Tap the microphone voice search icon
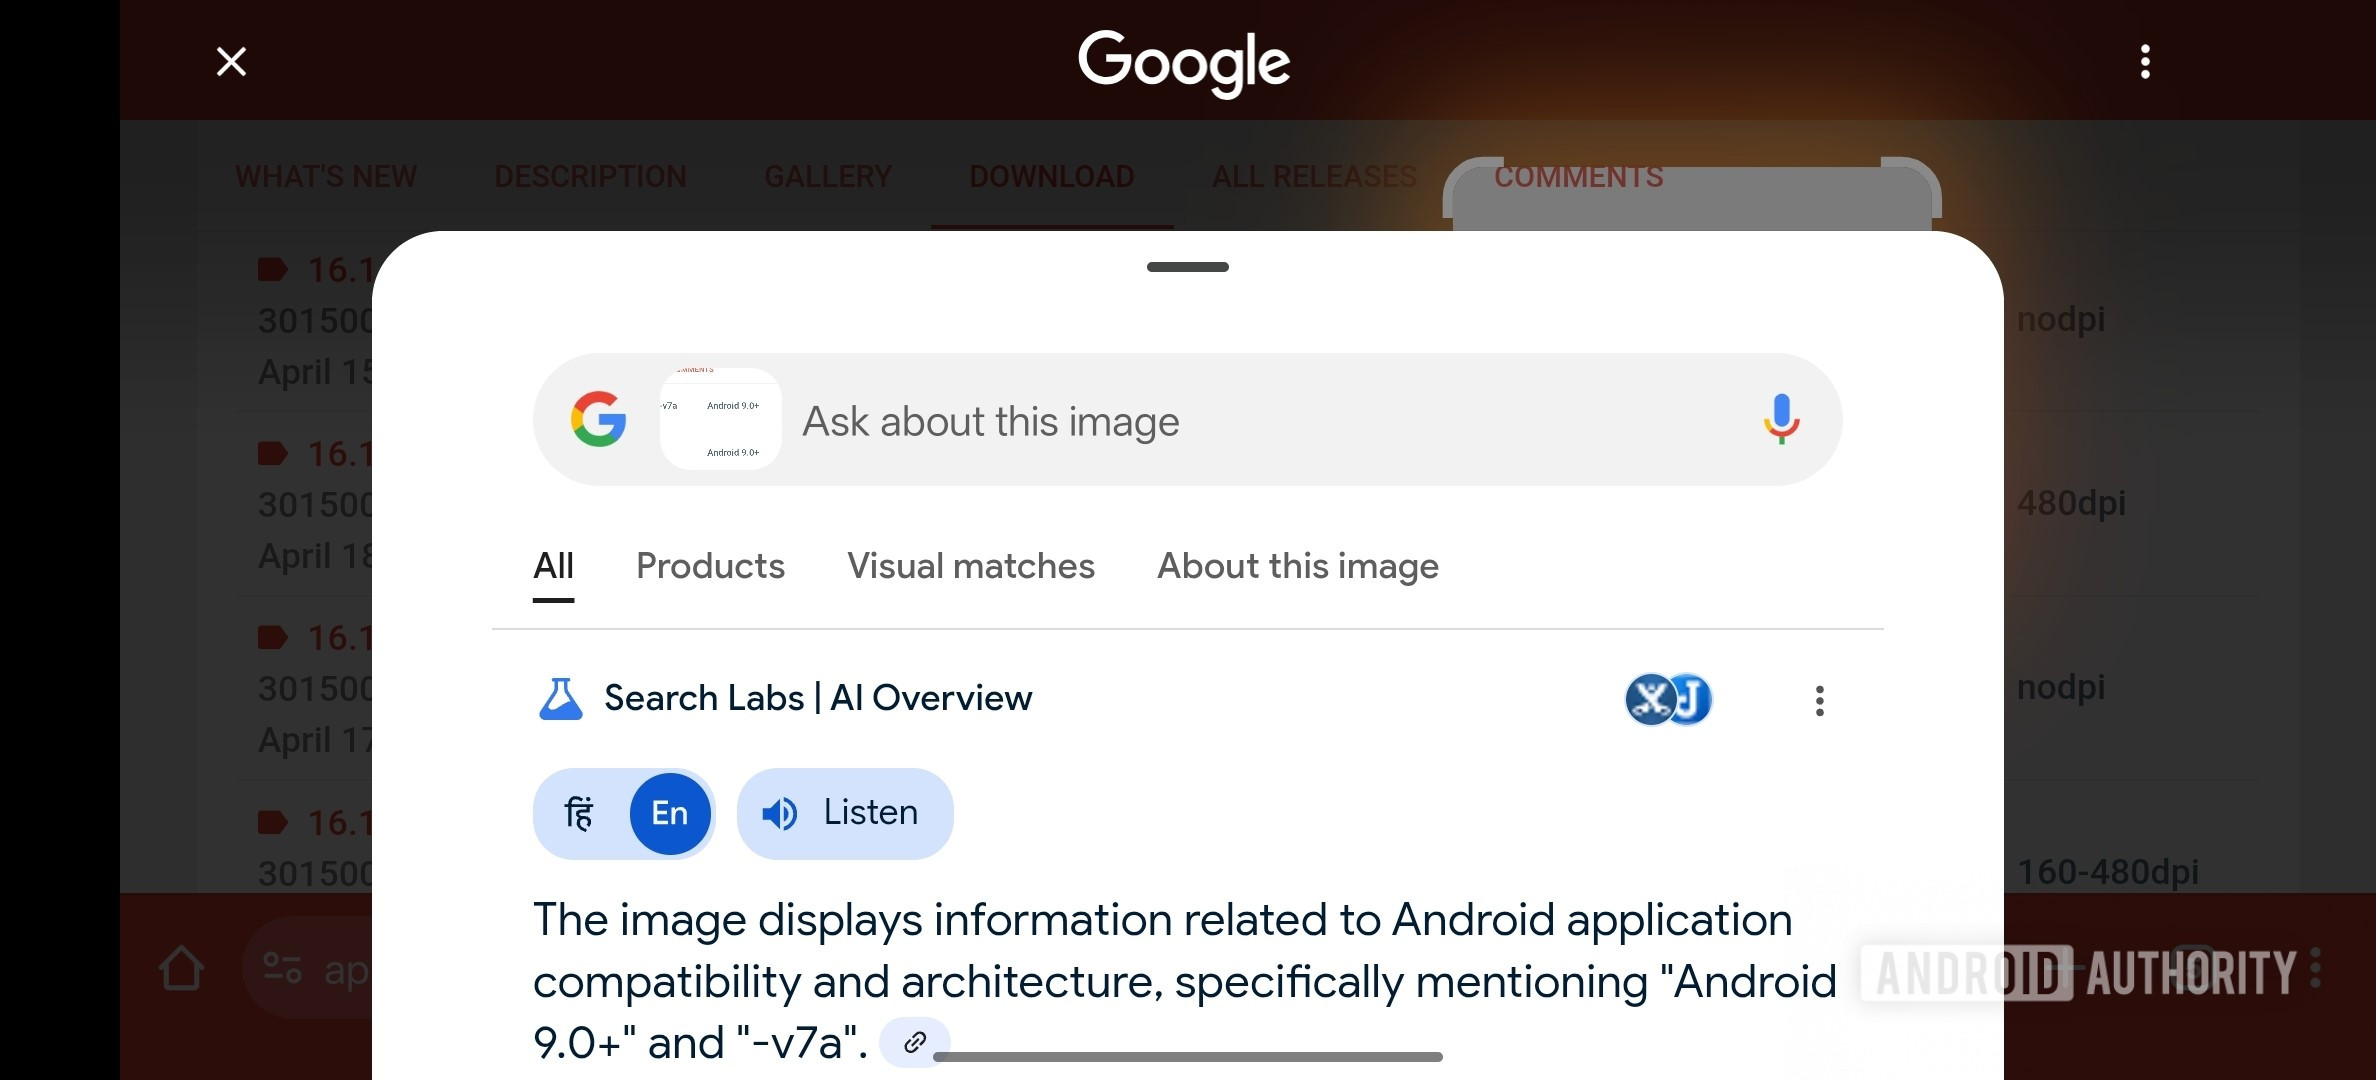This screenshot has height=1080, width=2376. click(1781, 419)
